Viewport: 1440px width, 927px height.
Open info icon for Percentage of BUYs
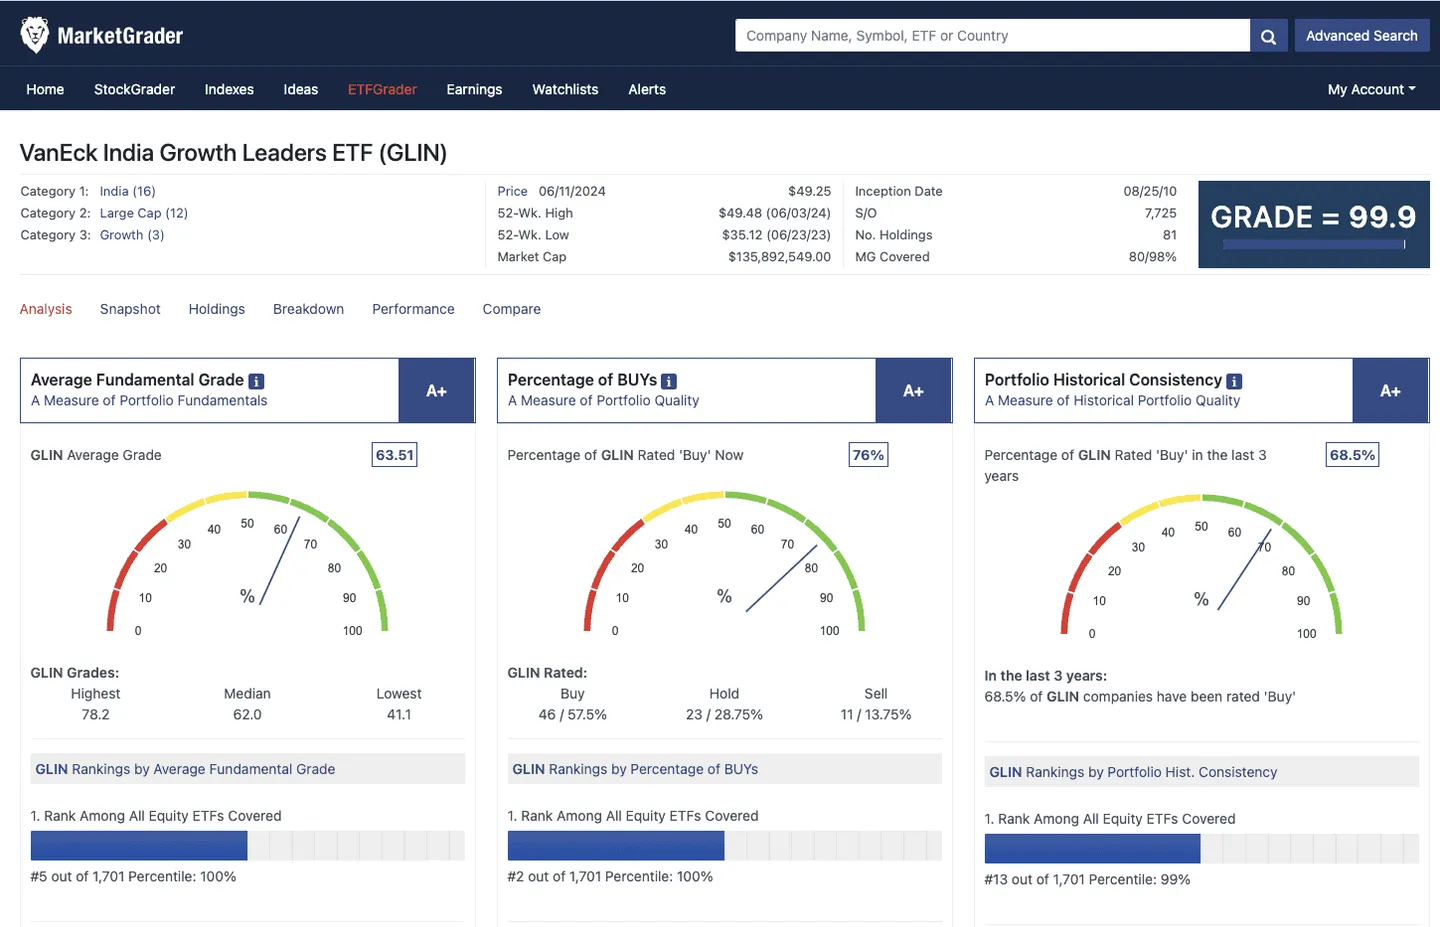(669, 381)
